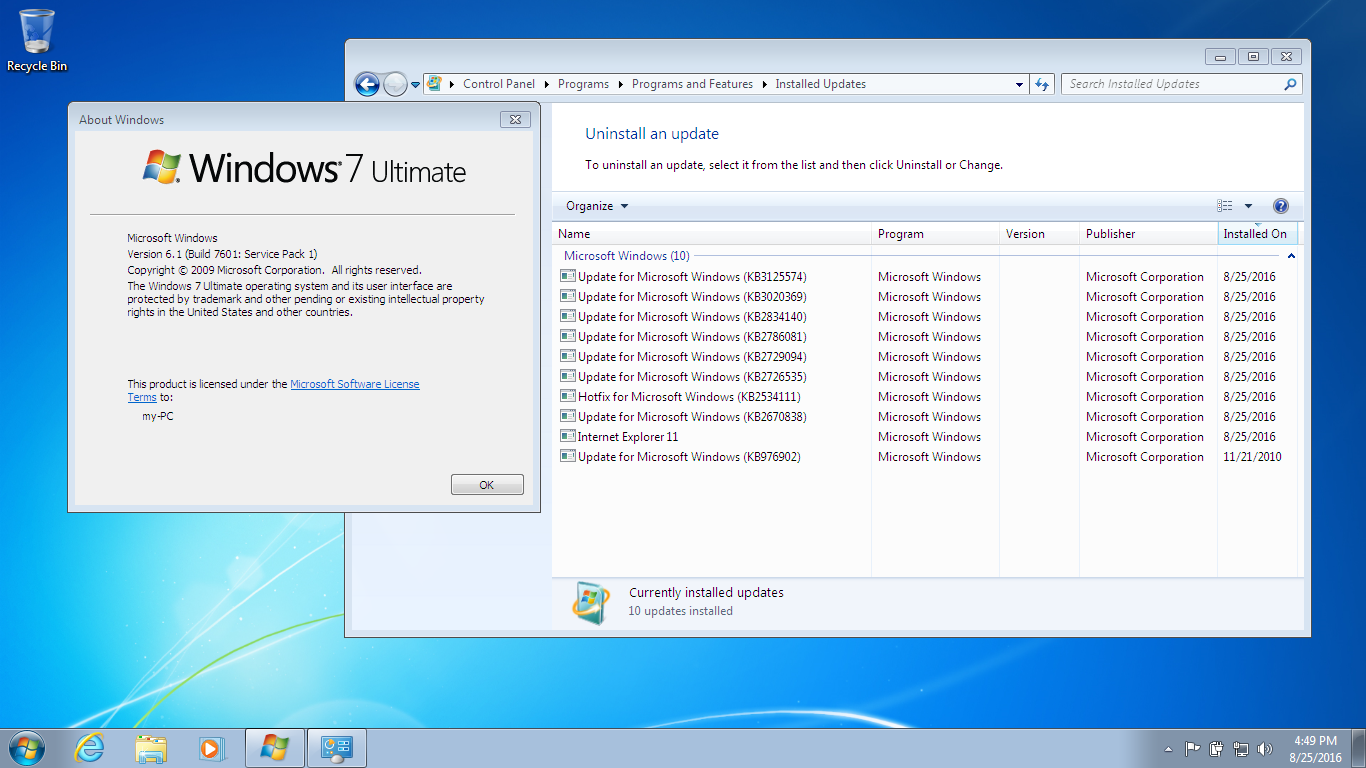Select the Hotfix icon for KB2534111
Image resolution: width=1366 pixels, height=768 pixels.
(567, 396)
